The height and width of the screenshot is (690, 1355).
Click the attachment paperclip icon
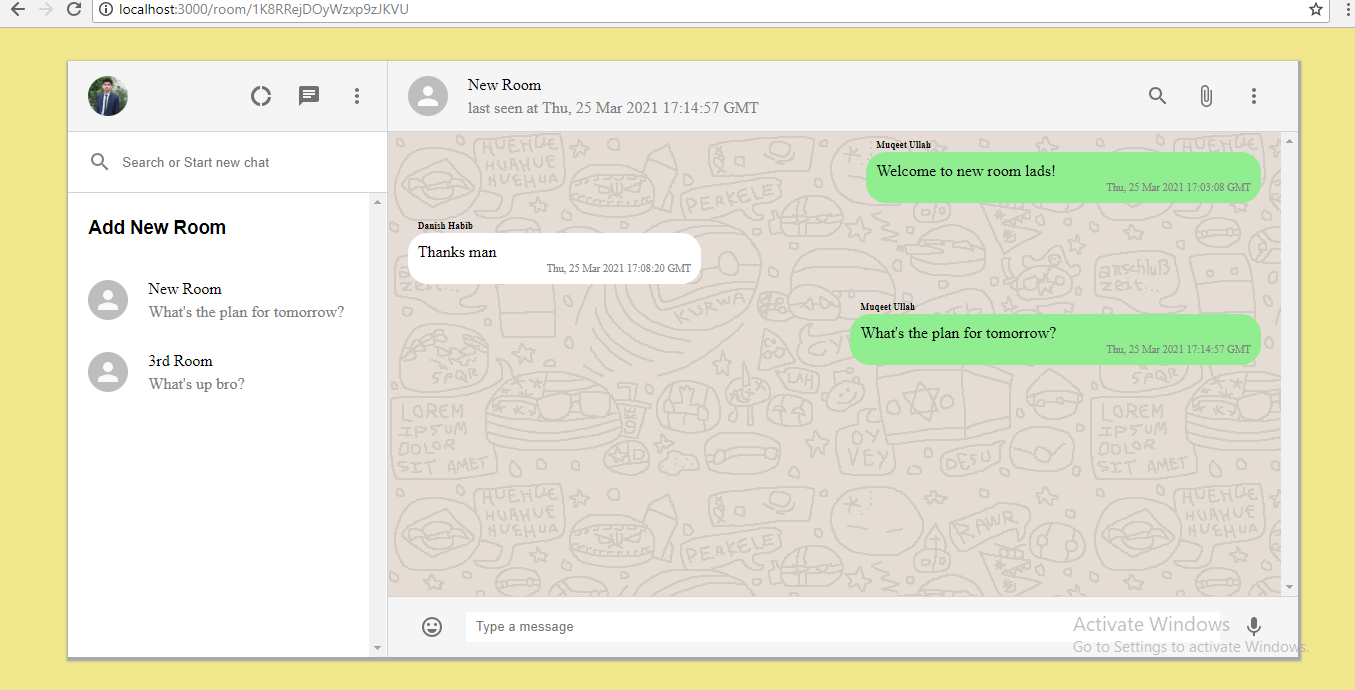coord(1205,95)
